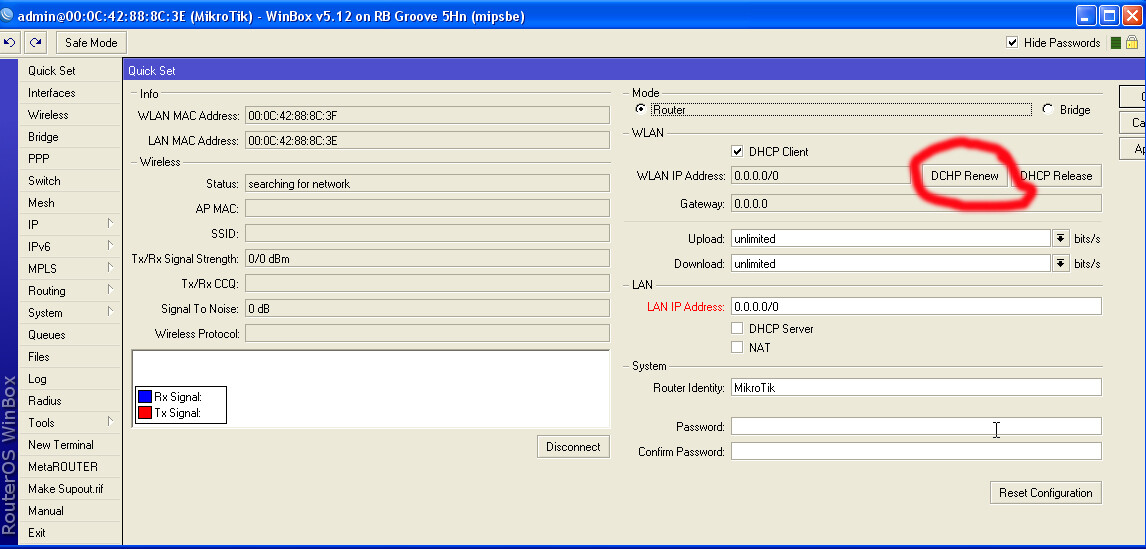
Task: Click Exit in the sidebar
Action: click(x=69, y=533)
